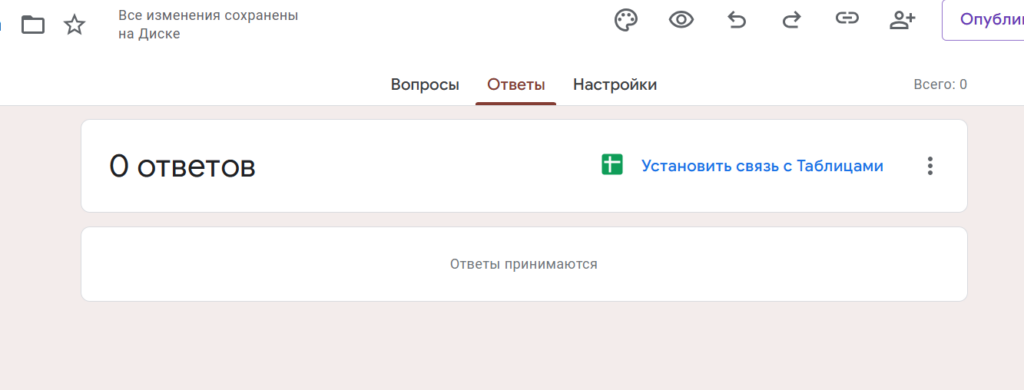Click the Все изменения сохранены на Диске status
1024x390 pixels.
(208, 25)
